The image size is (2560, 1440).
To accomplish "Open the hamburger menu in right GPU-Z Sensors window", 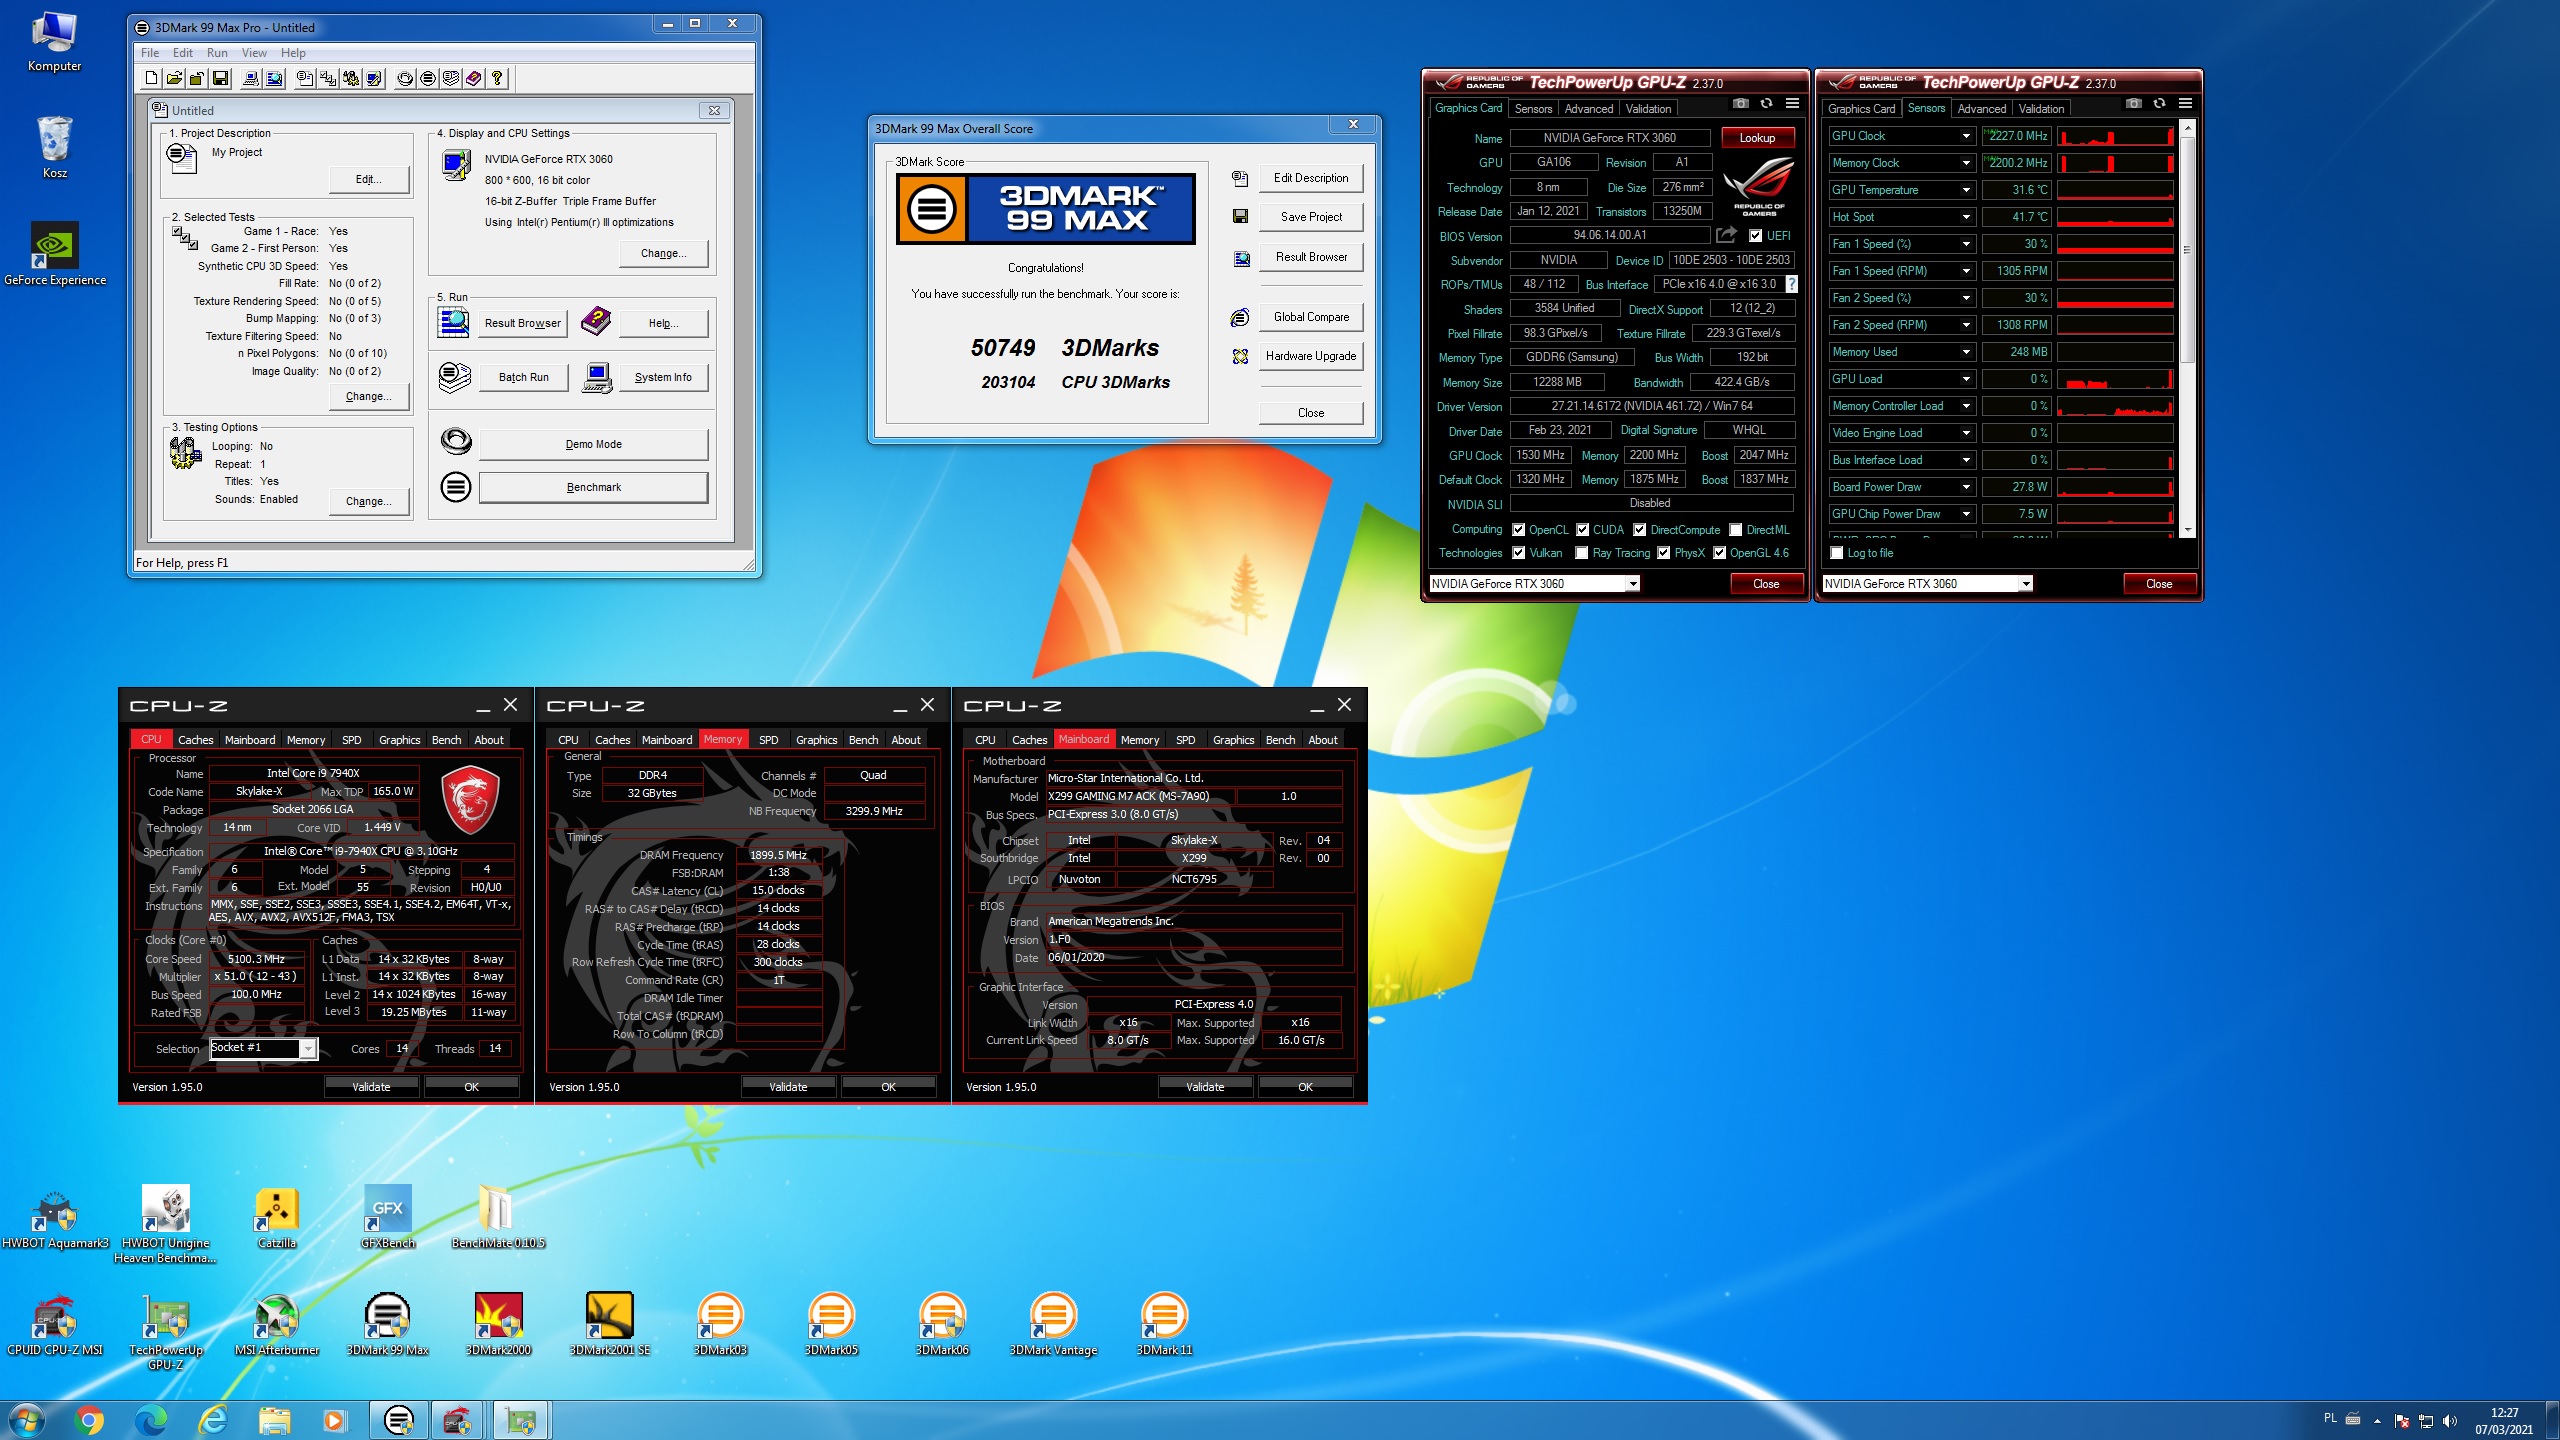I will point(2185,104).
